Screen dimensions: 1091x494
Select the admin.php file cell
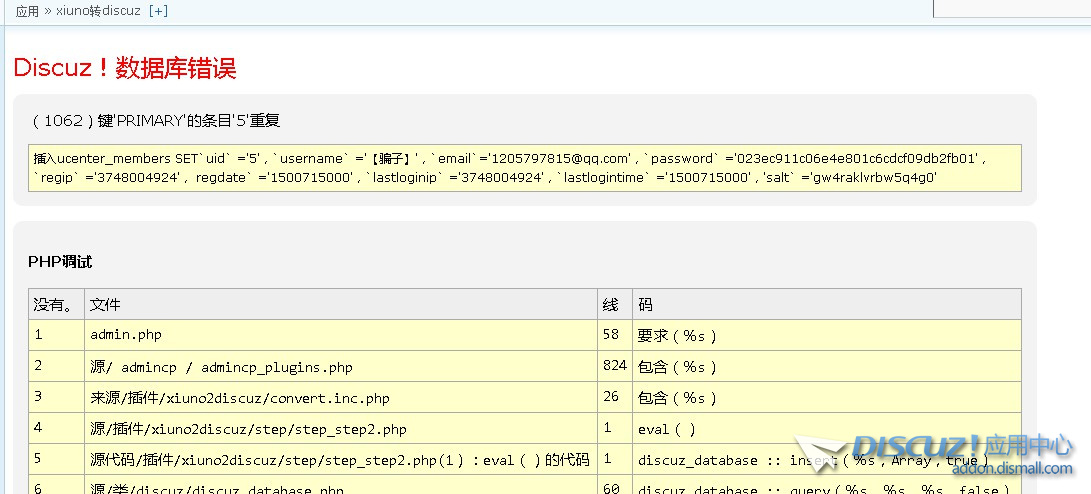coord(341,335)
